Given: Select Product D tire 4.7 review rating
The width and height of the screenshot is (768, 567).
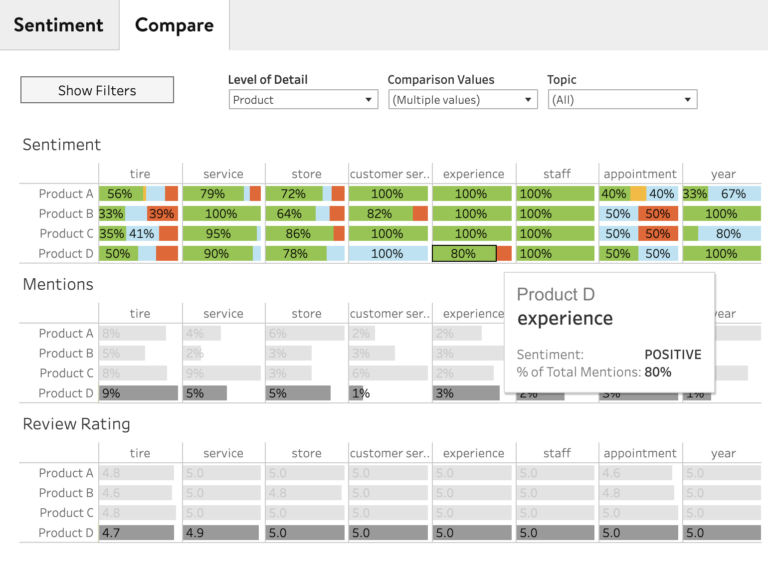Looking at the screenshot, I should [136, 533].
